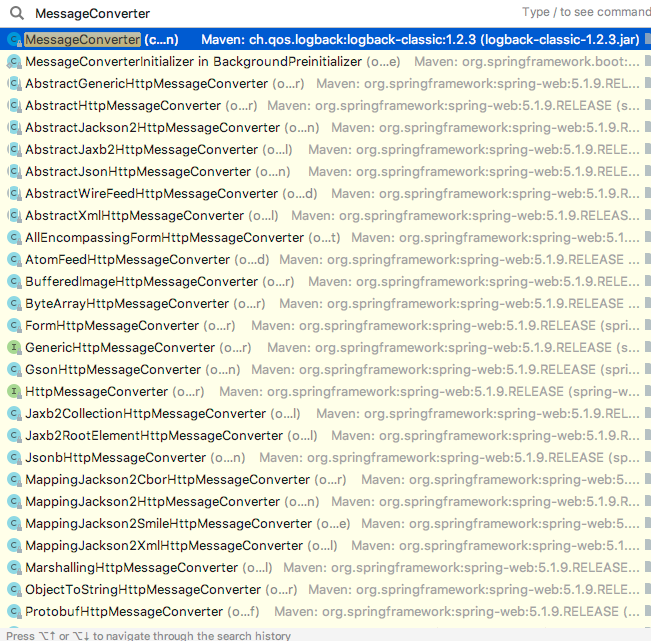Open FormHttpMessageConverter result
The width and height of the screenshot is (651, 641).
326,325
